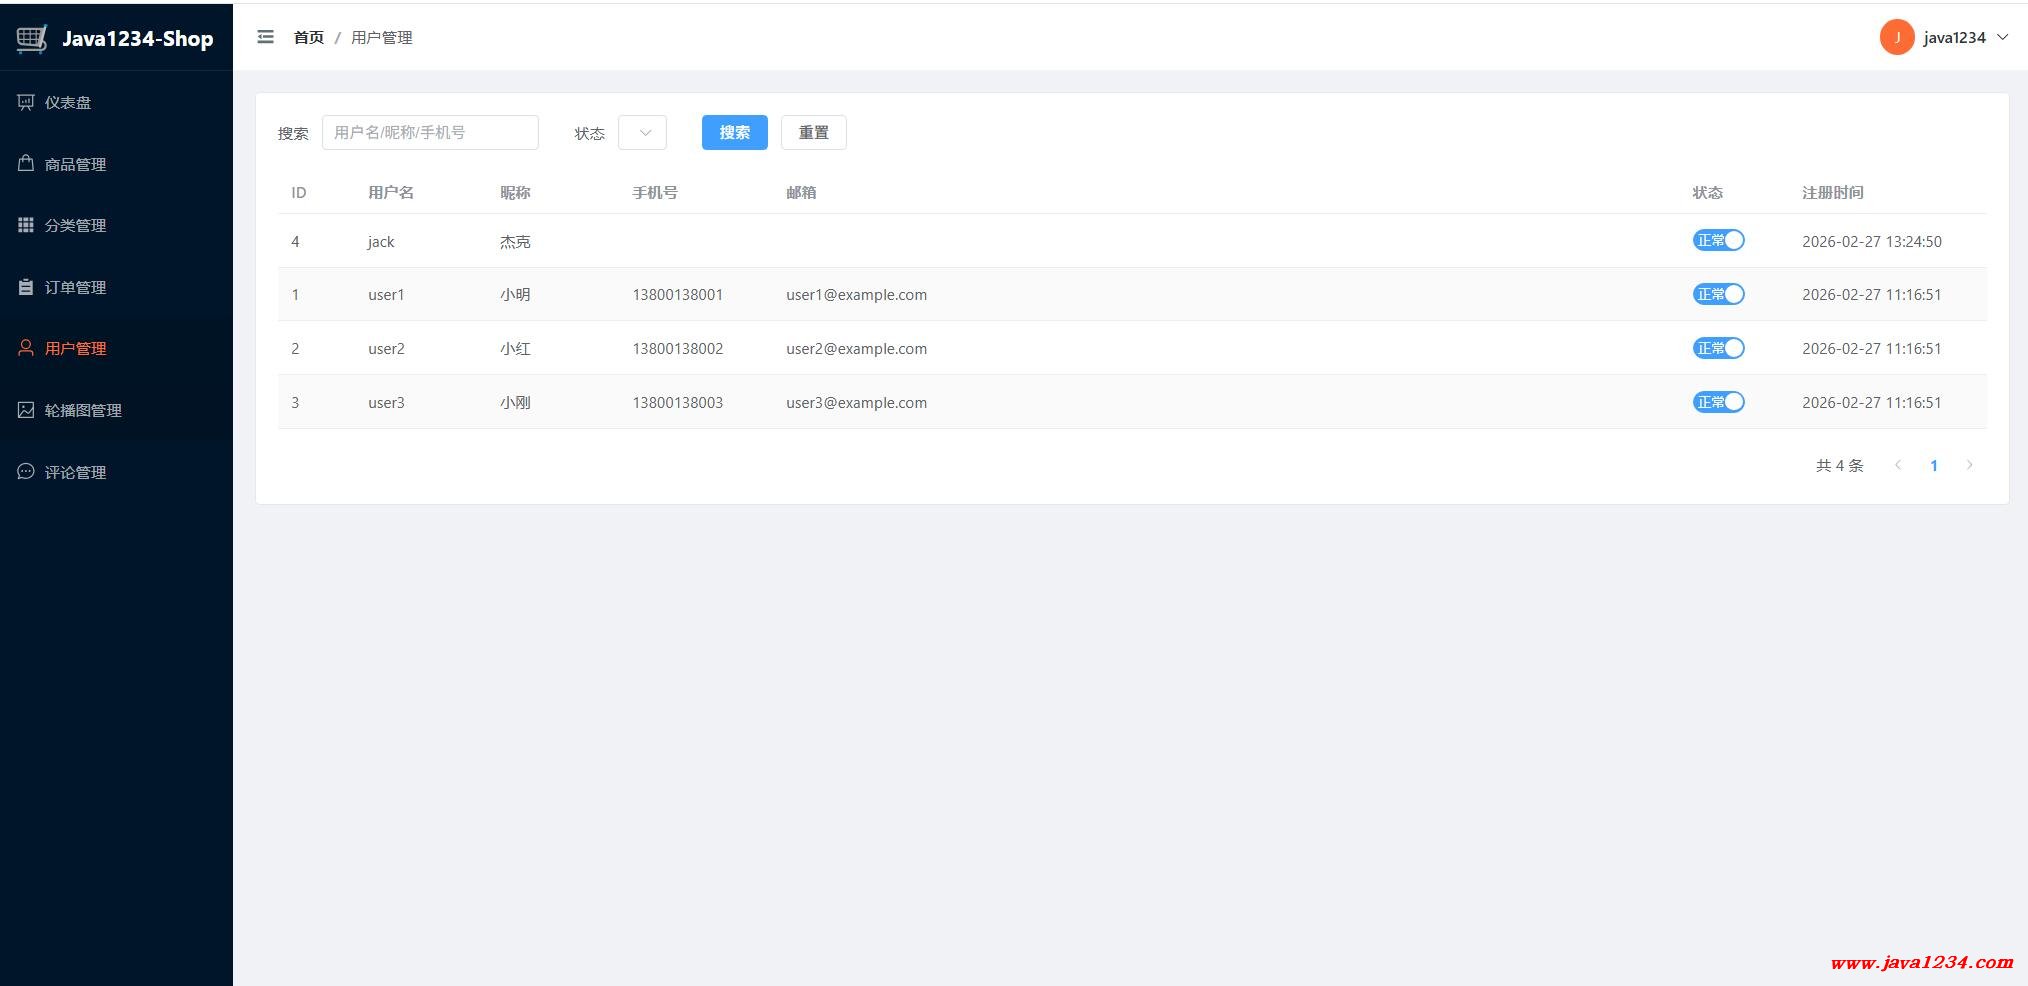
Task: Click the picture icon for 轮播图管理
Action: point(26,410)
